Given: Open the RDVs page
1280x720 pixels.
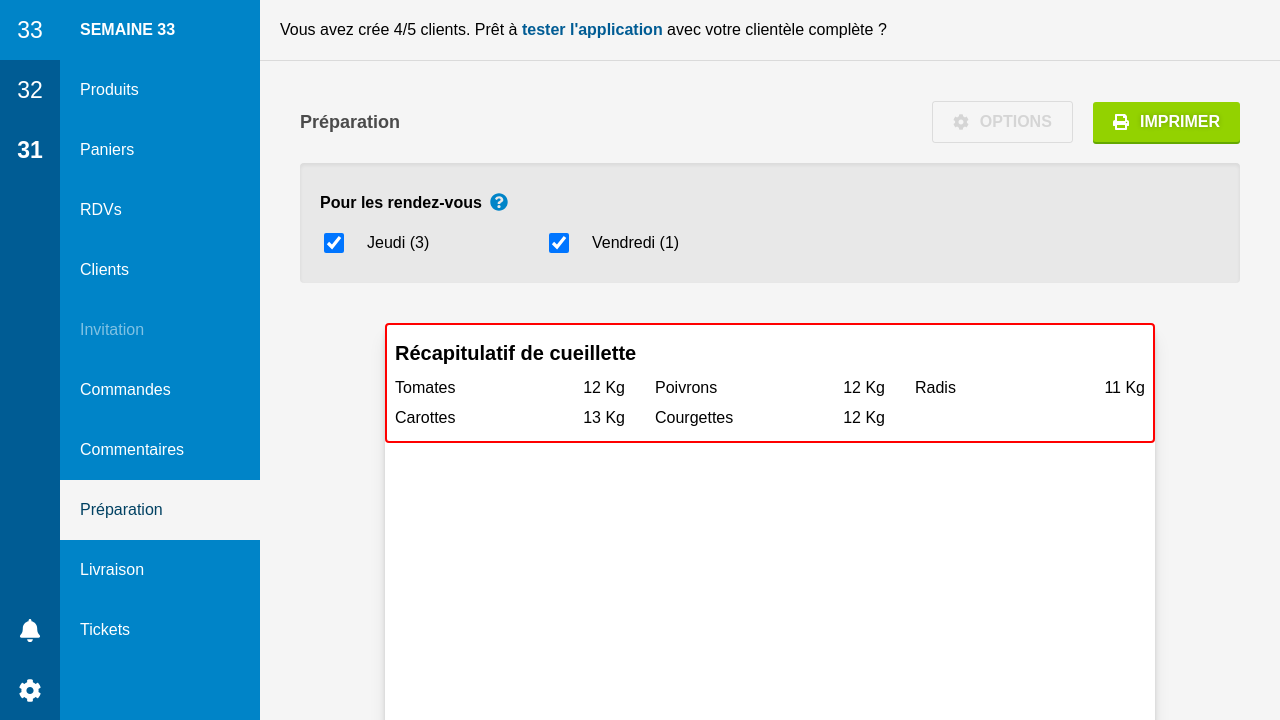Looking at the screenshot, I should [101, 210].
